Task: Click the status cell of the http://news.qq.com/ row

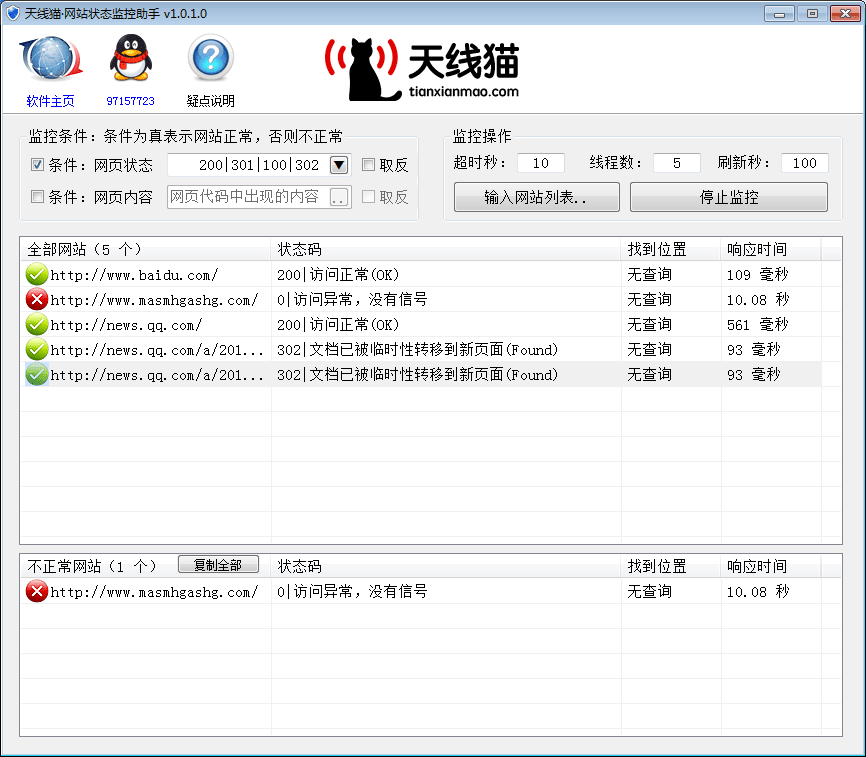Action: (x=338, y=325)
